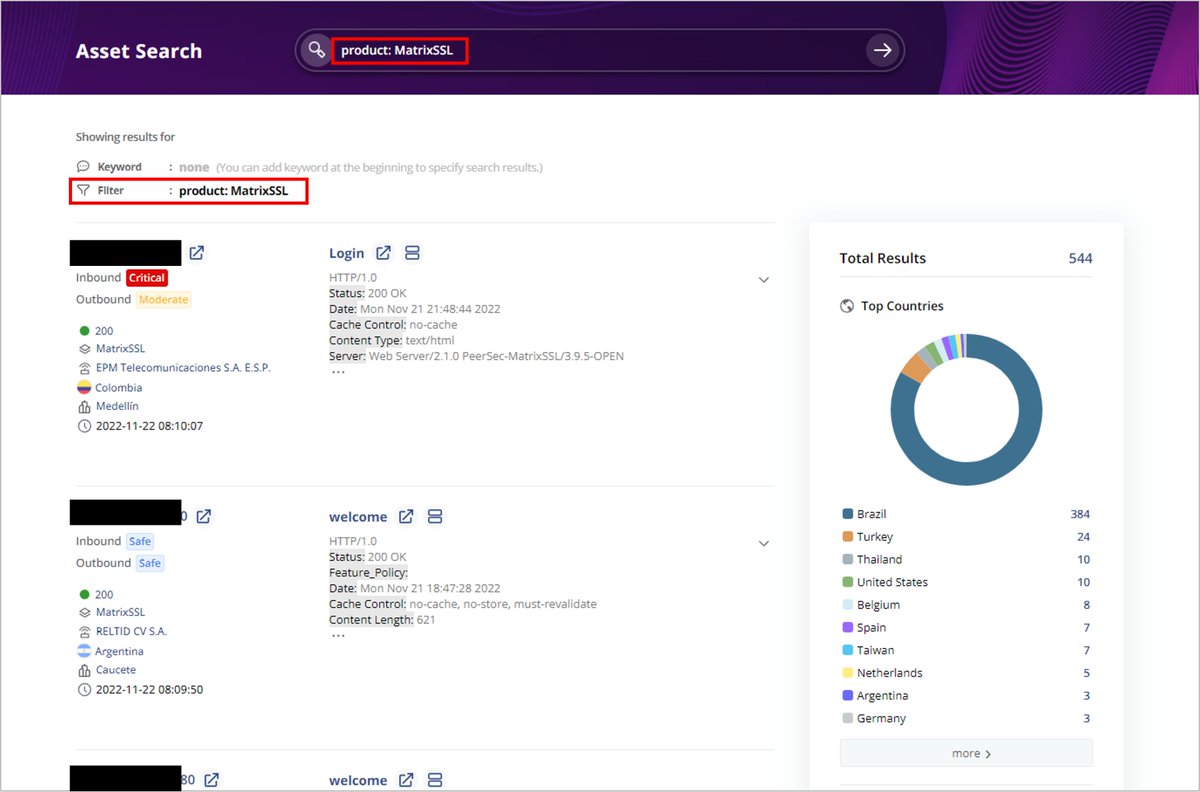Expand the ellipsis under second welcome headers

click(338, 635)
